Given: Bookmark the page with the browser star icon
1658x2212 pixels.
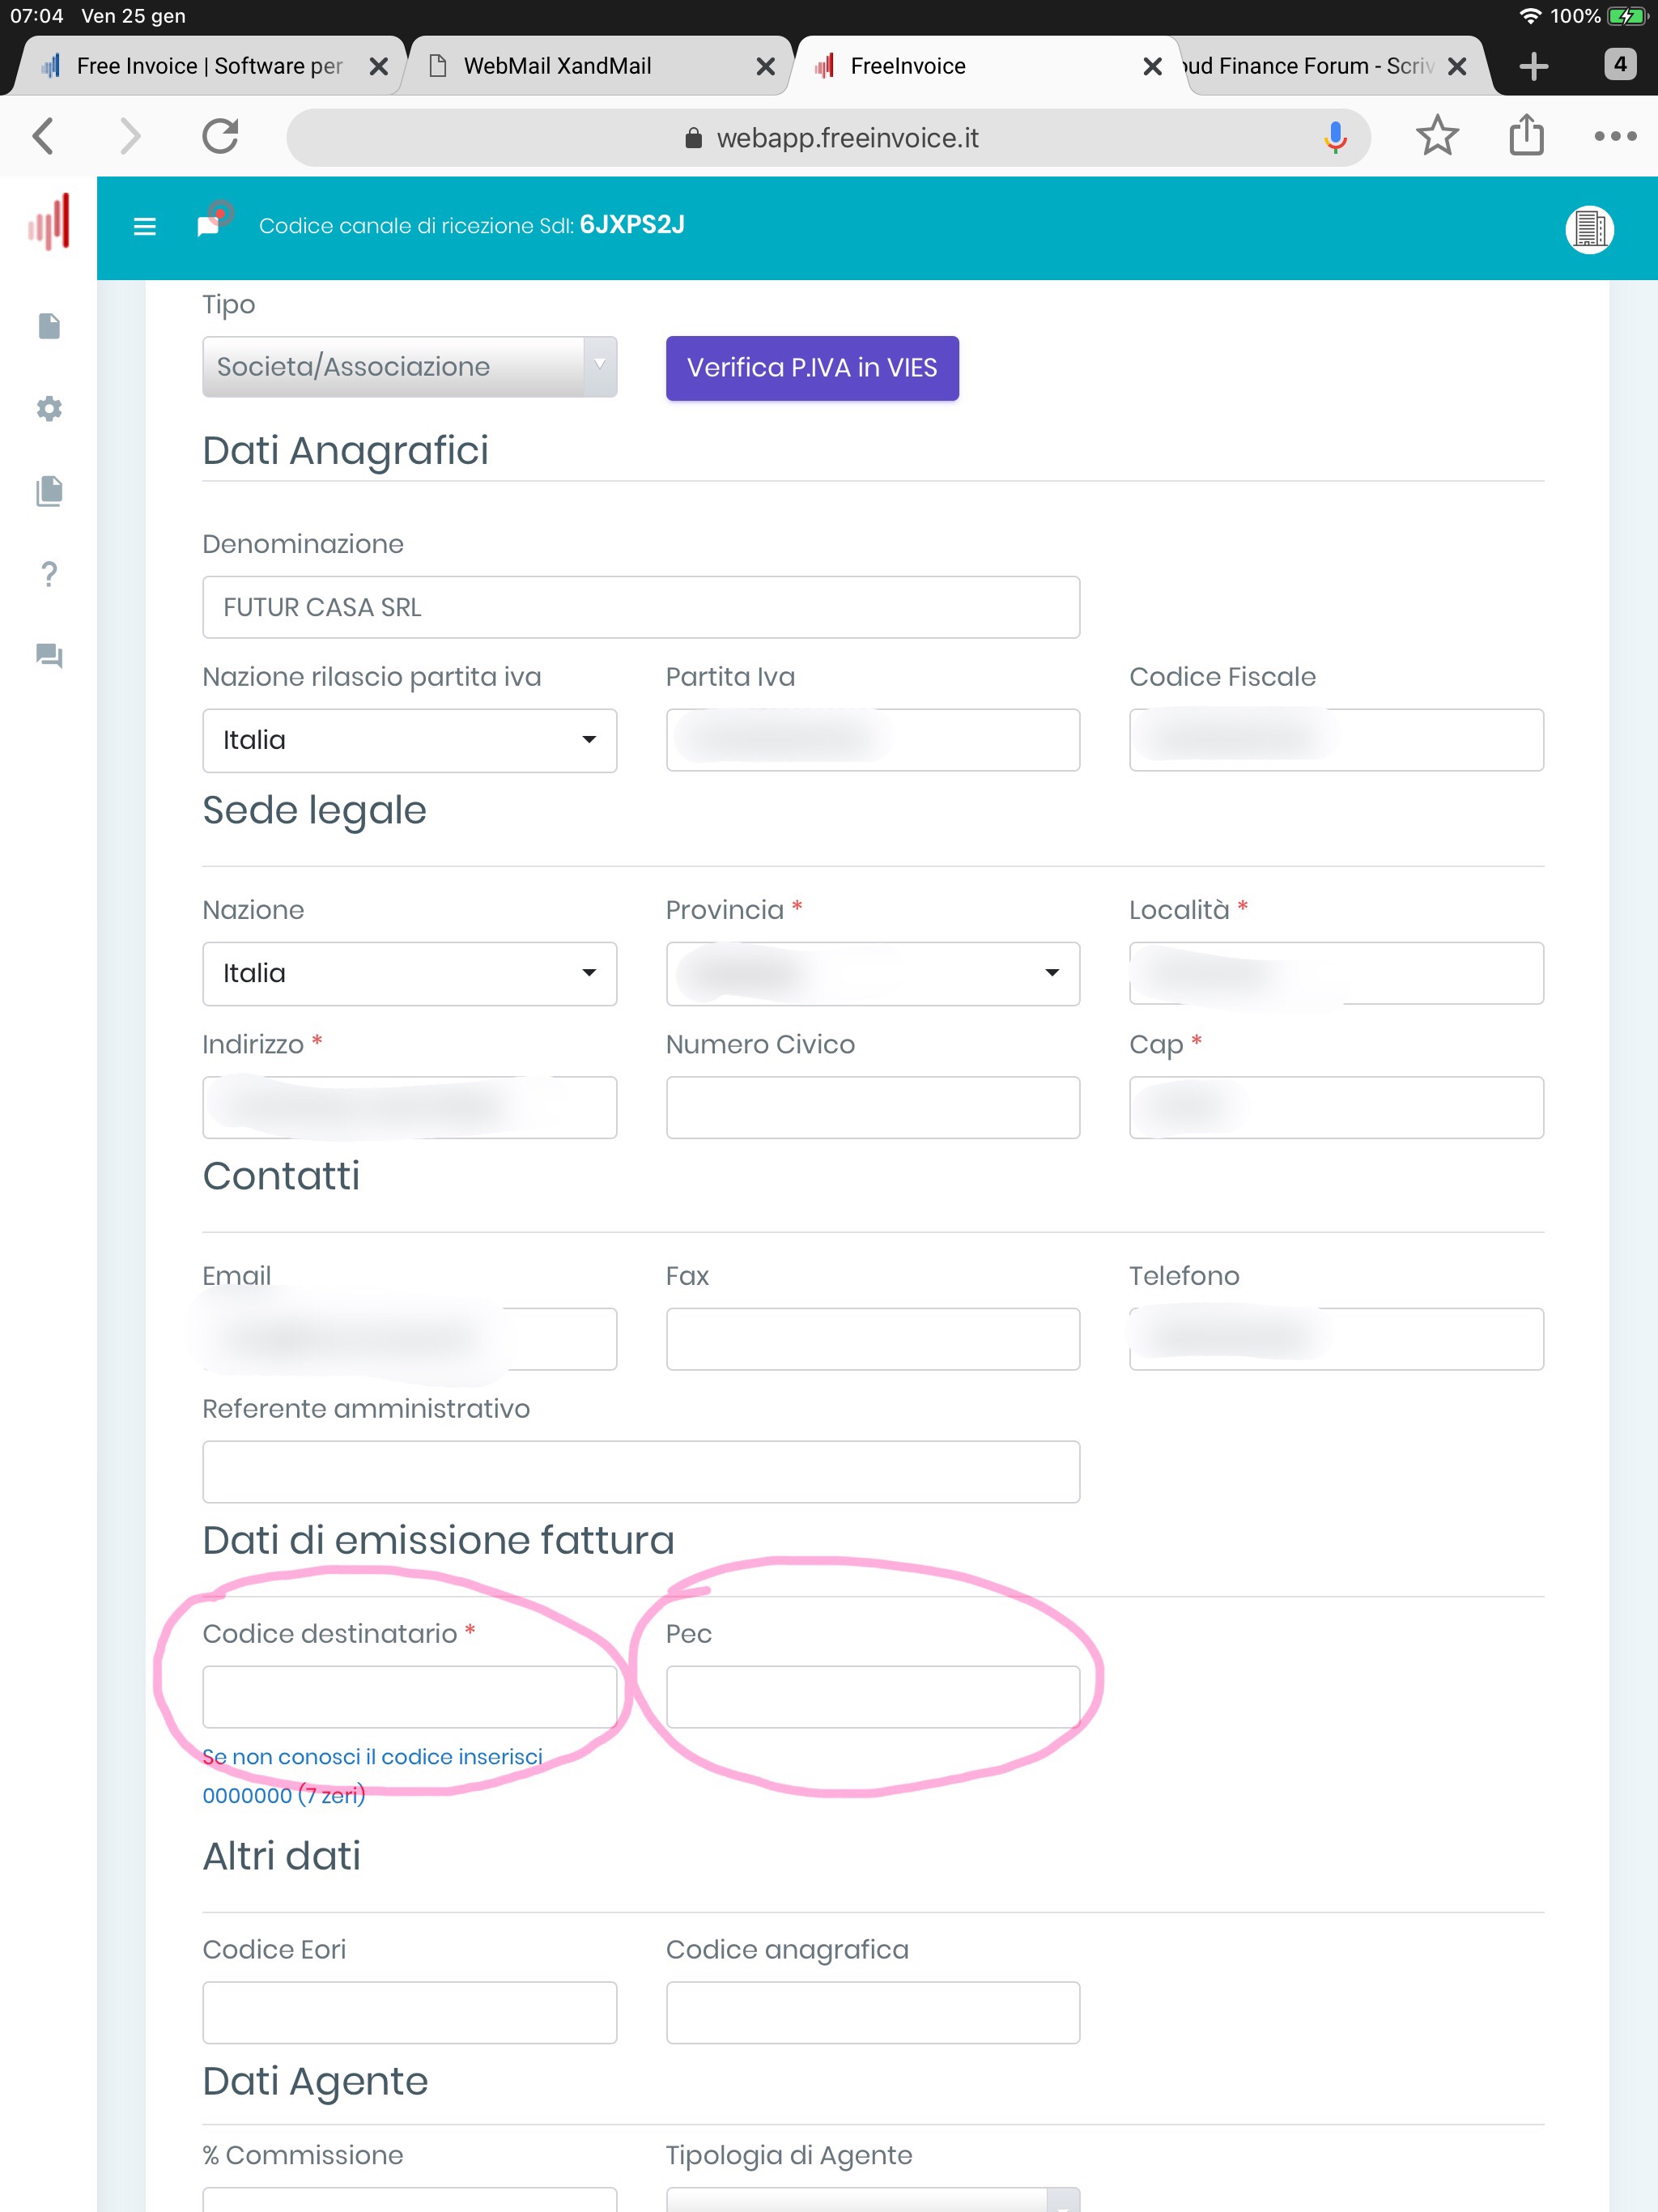Looking at the screenshot, I should pyautogui.click(x=1437, y=136).
